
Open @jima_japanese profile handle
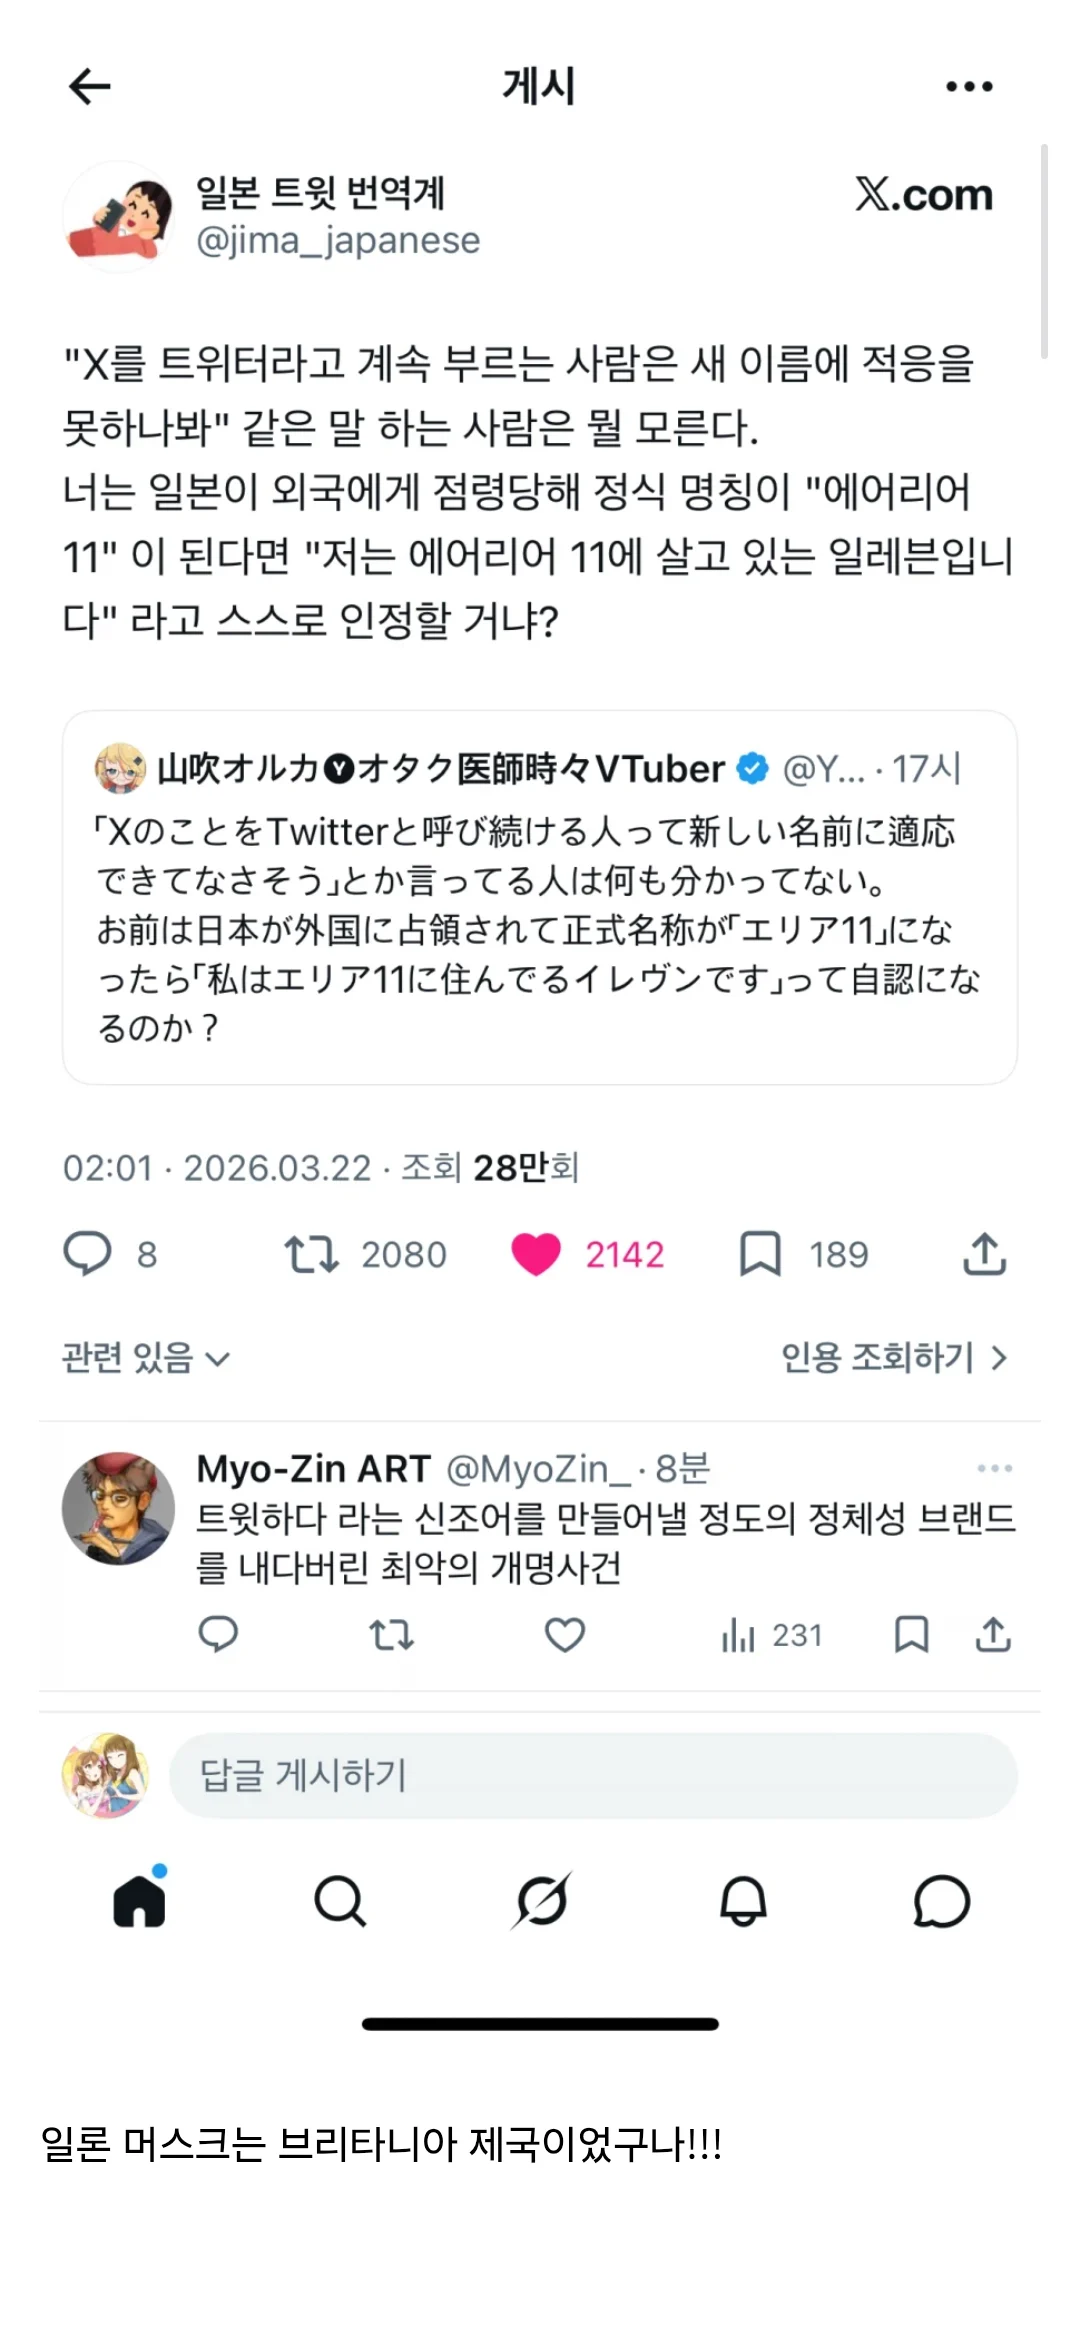click(338, 241)
